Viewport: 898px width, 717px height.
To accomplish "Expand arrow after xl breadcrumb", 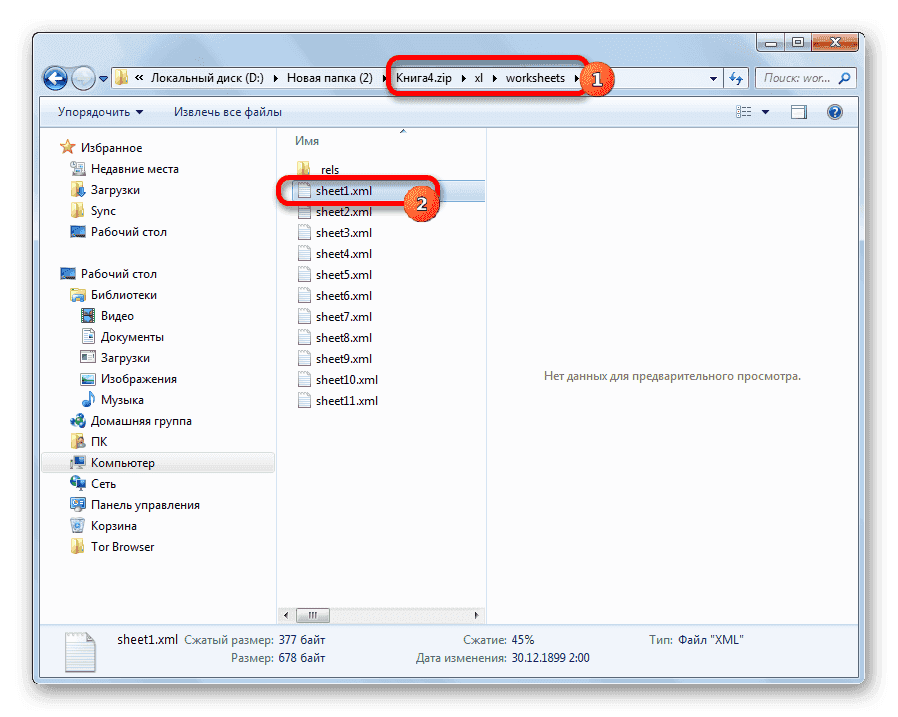I will click(x=495, y=78).
